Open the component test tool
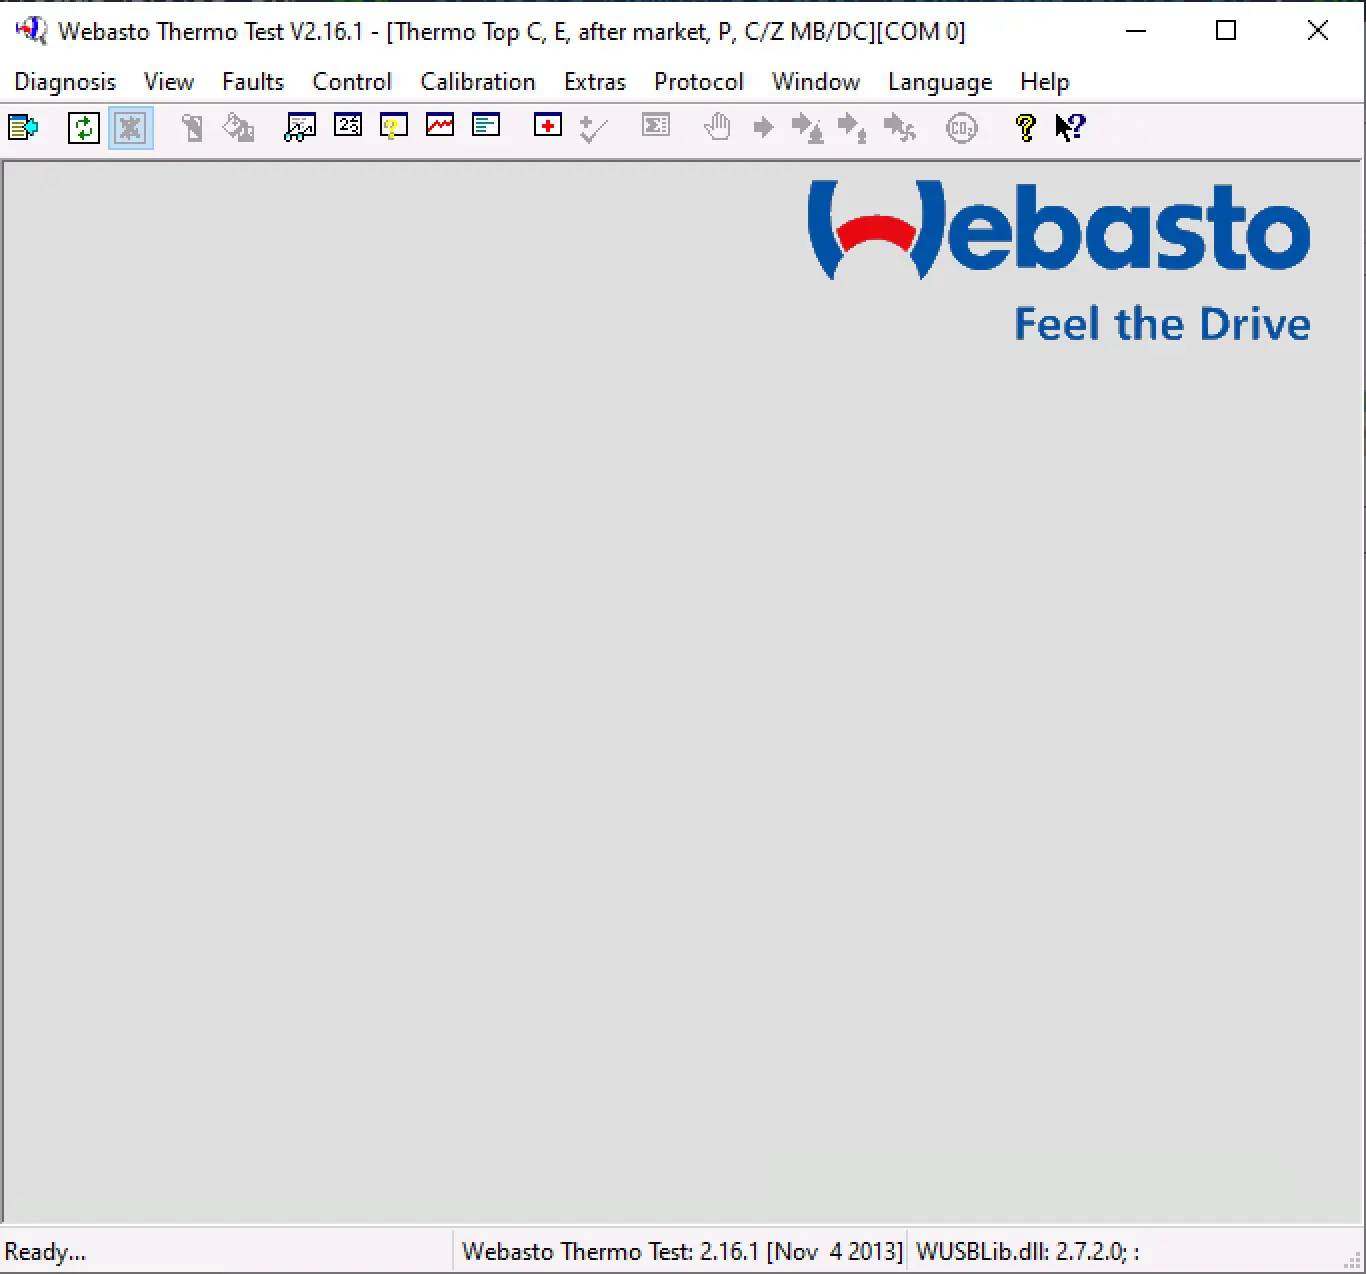The width and height of the screenshot is (1366, 1274). click(393, 127)
